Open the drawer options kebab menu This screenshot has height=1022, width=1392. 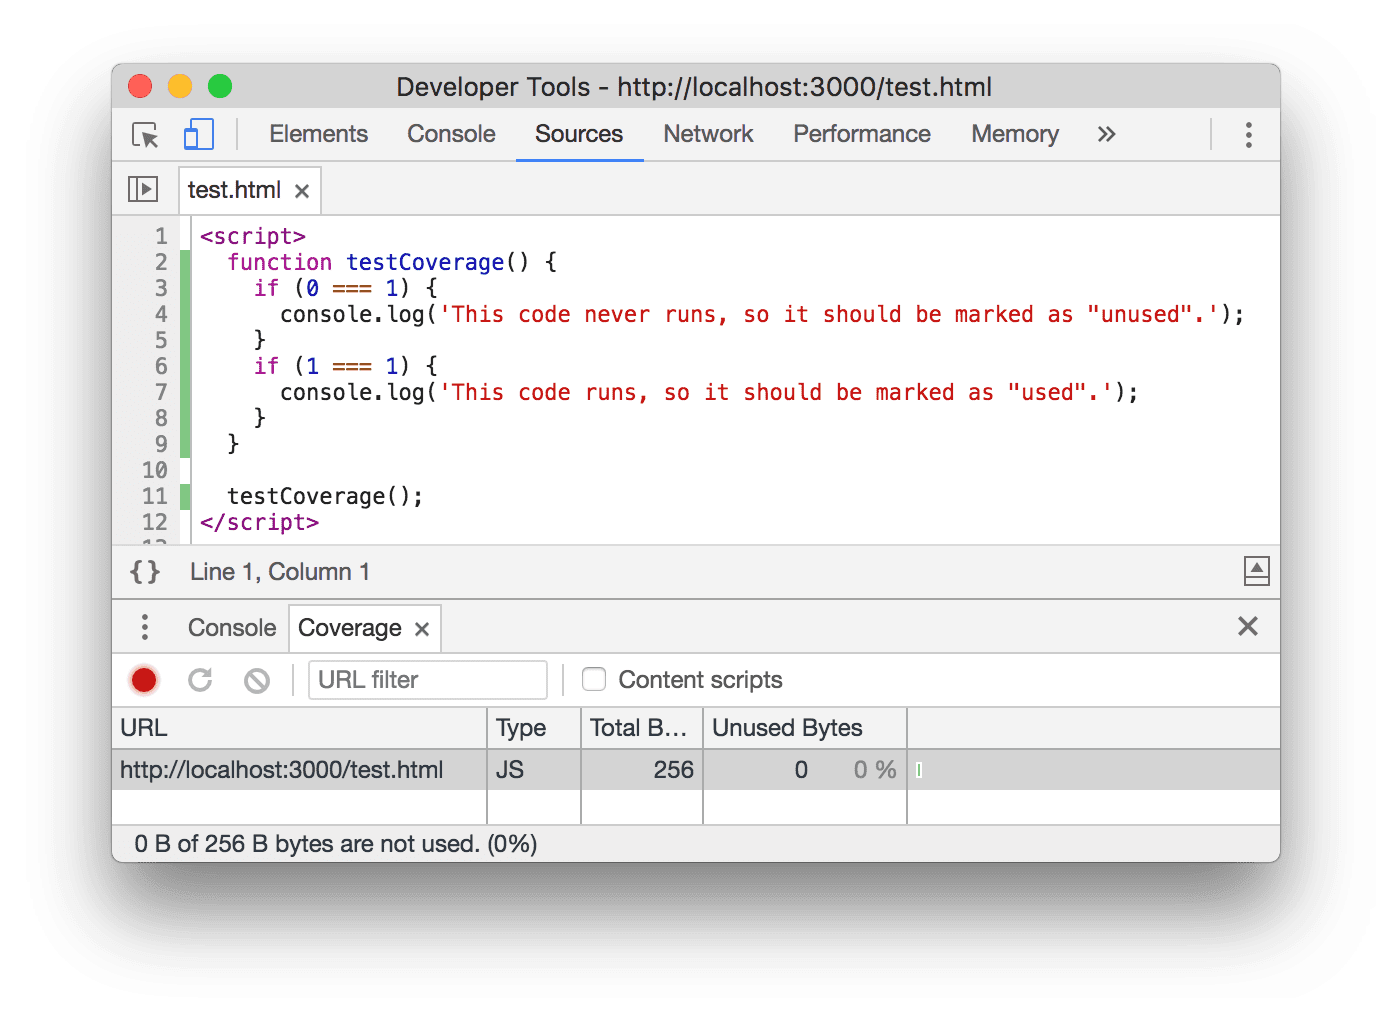click(x=144, y=627)
